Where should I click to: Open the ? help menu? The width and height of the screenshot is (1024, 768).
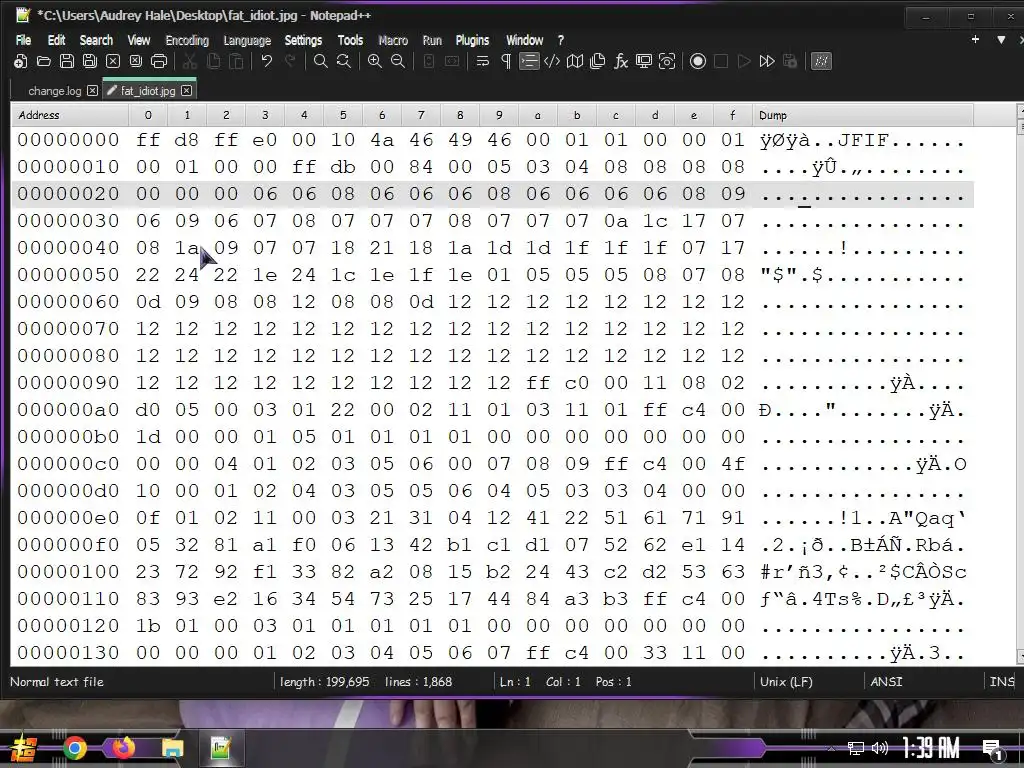coord(560,40)
